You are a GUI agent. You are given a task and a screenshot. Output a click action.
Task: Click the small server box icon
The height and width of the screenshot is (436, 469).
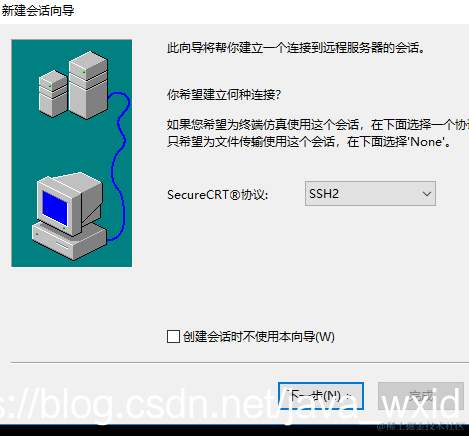(x=53, y=94)
